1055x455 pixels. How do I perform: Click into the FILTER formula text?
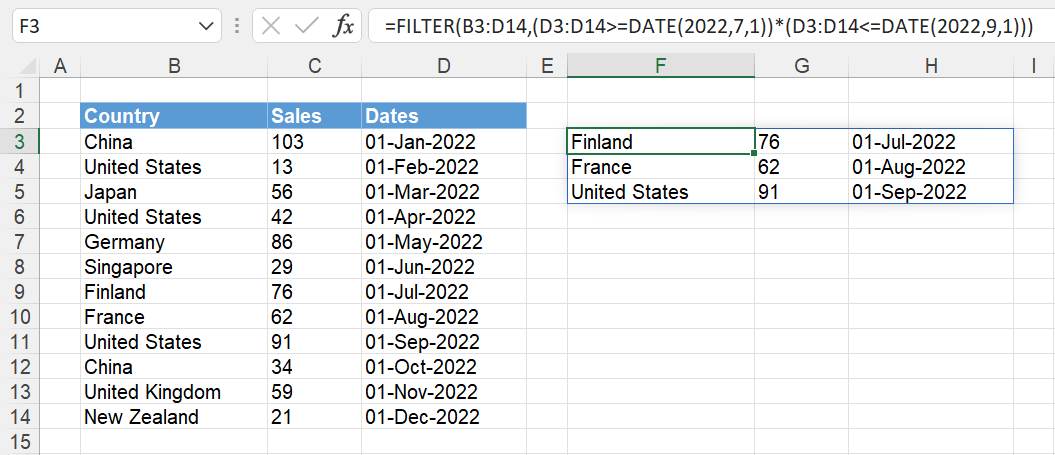click(708, 26)
